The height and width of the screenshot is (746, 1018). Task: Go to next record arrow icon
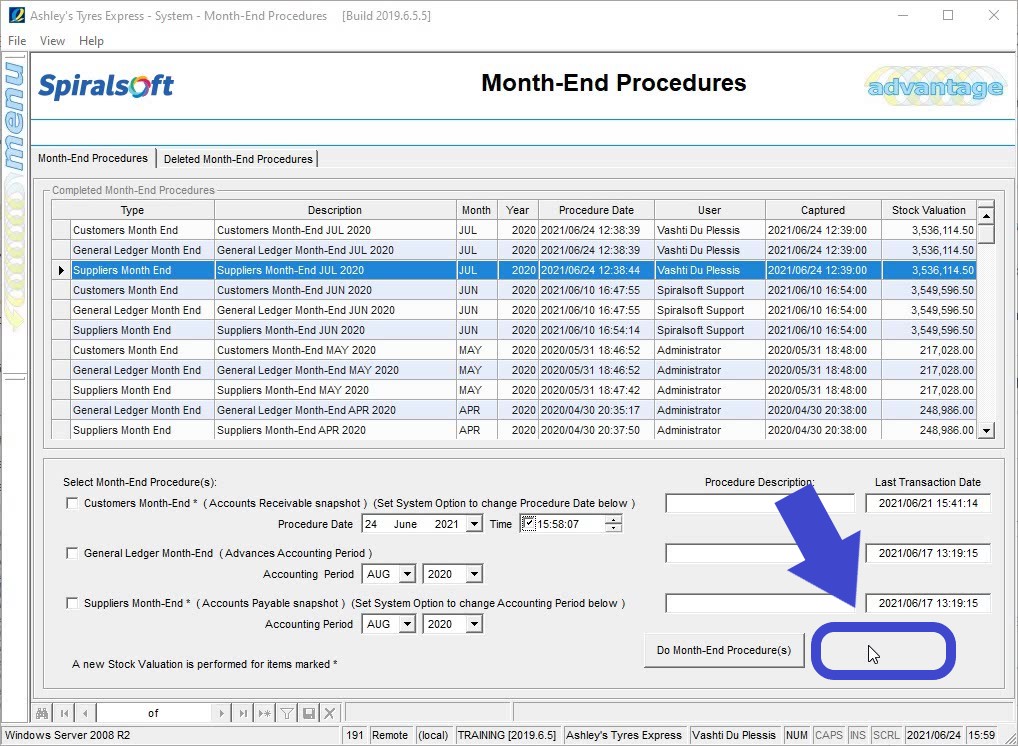(221, 714)
